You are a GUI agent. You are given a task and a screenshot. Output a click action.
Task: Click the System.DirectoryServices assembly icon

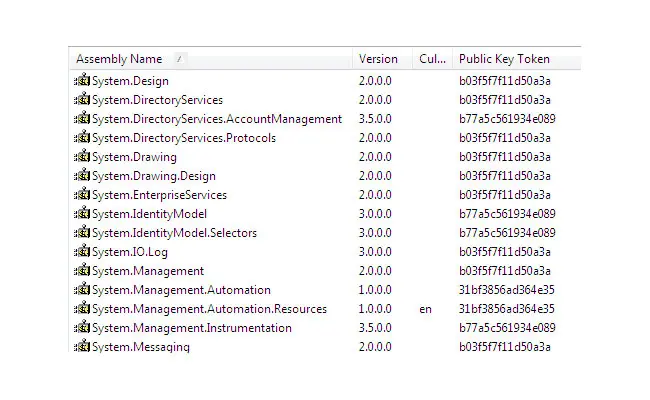[x=82, y=99]
